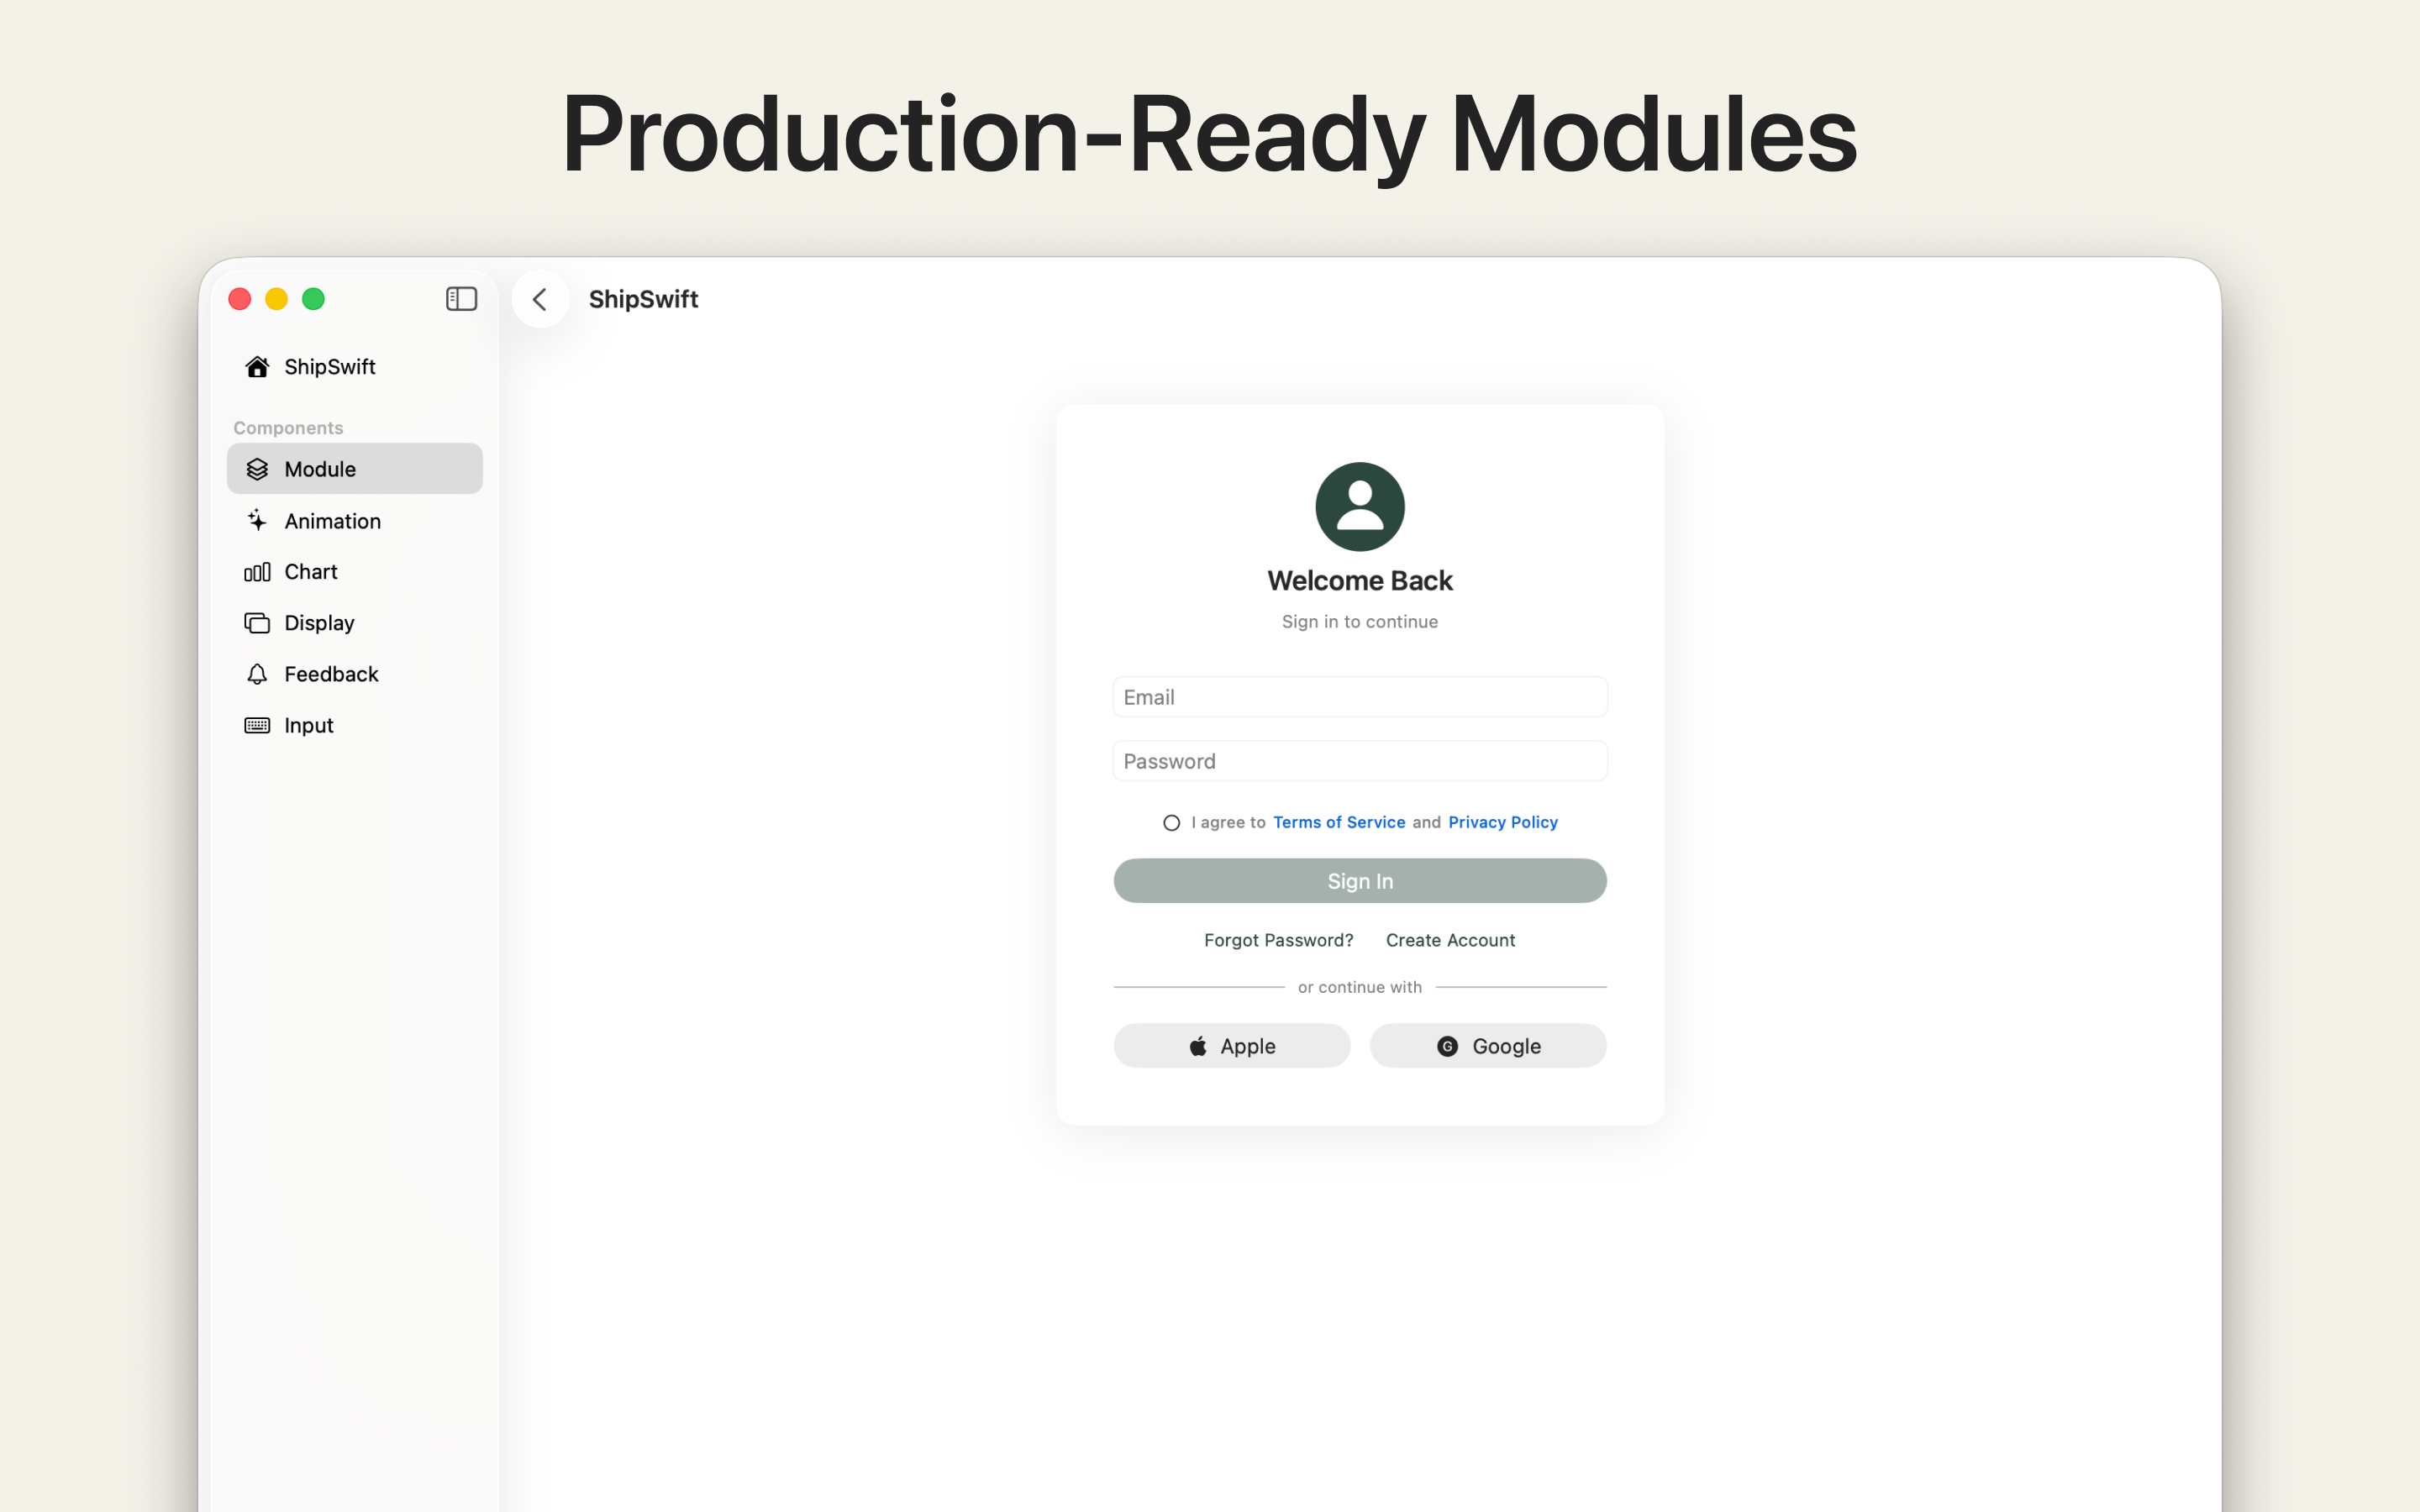This screenshot has height=1512, width=2420.
Task: Click the Sign in to continue subtitle
Action: click(1360, 622)
